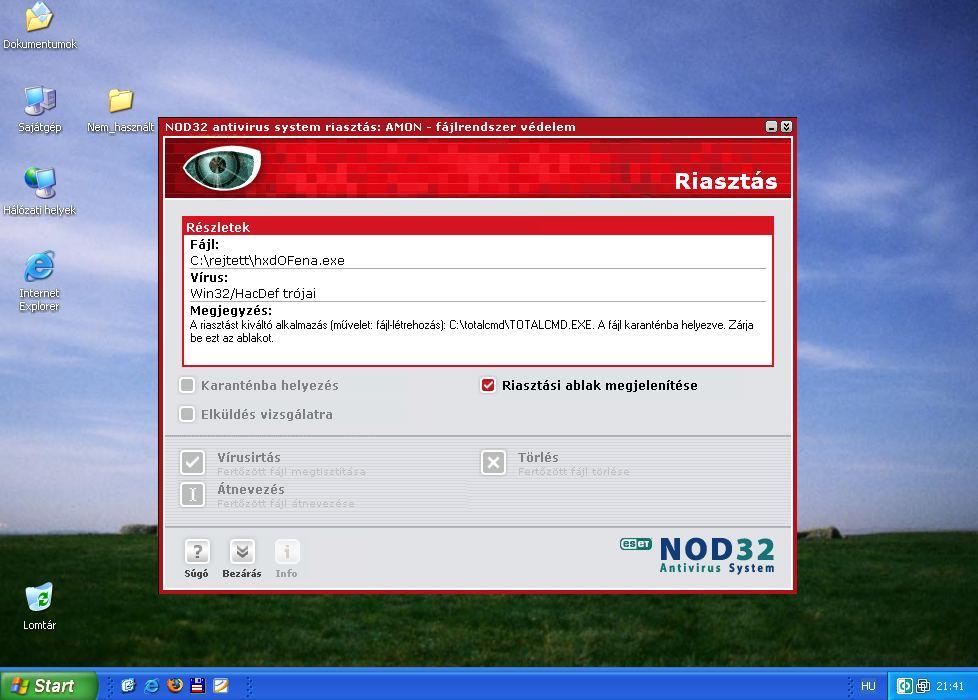Click the HU language indicator
The height and width of the screenshot is (700, 978).
[x=868, y=686]
